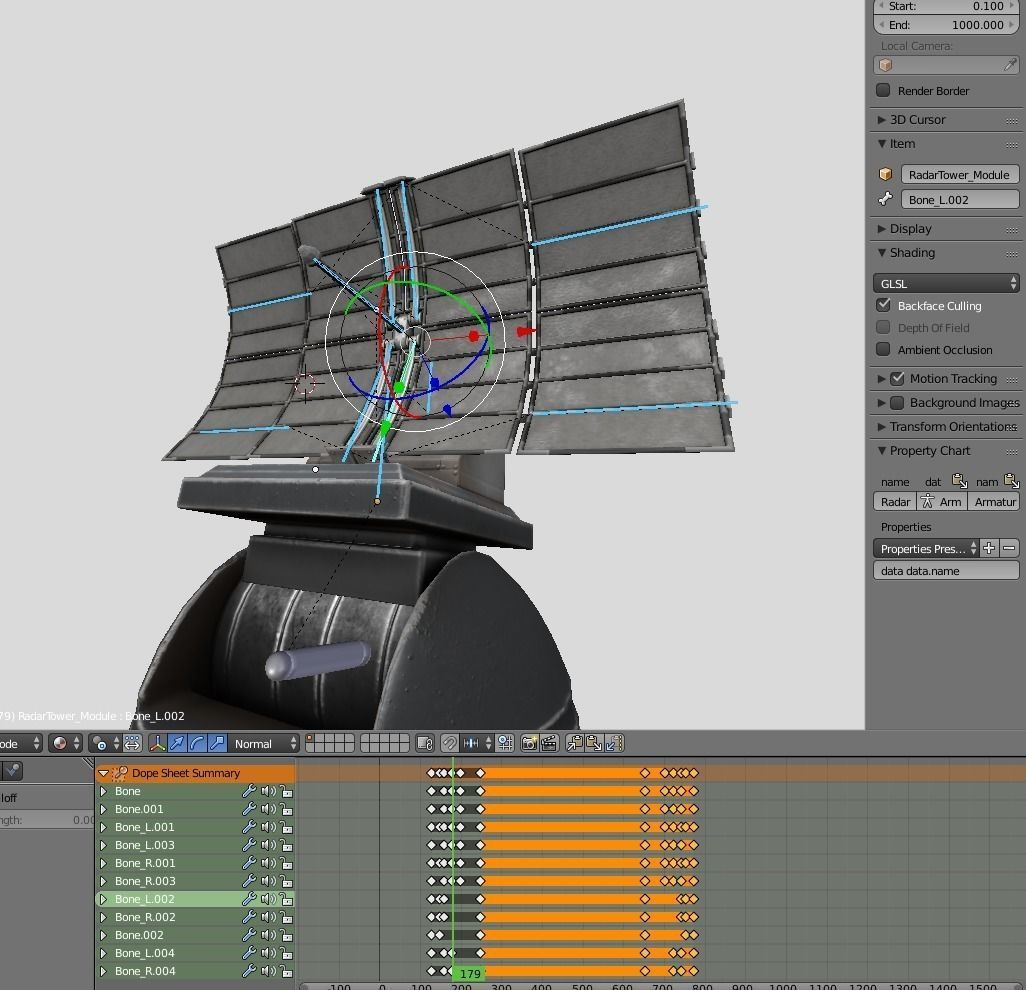Click the wrench icon on Bone row
This screenshot has height=990, width=1026.
pos(249,791)
